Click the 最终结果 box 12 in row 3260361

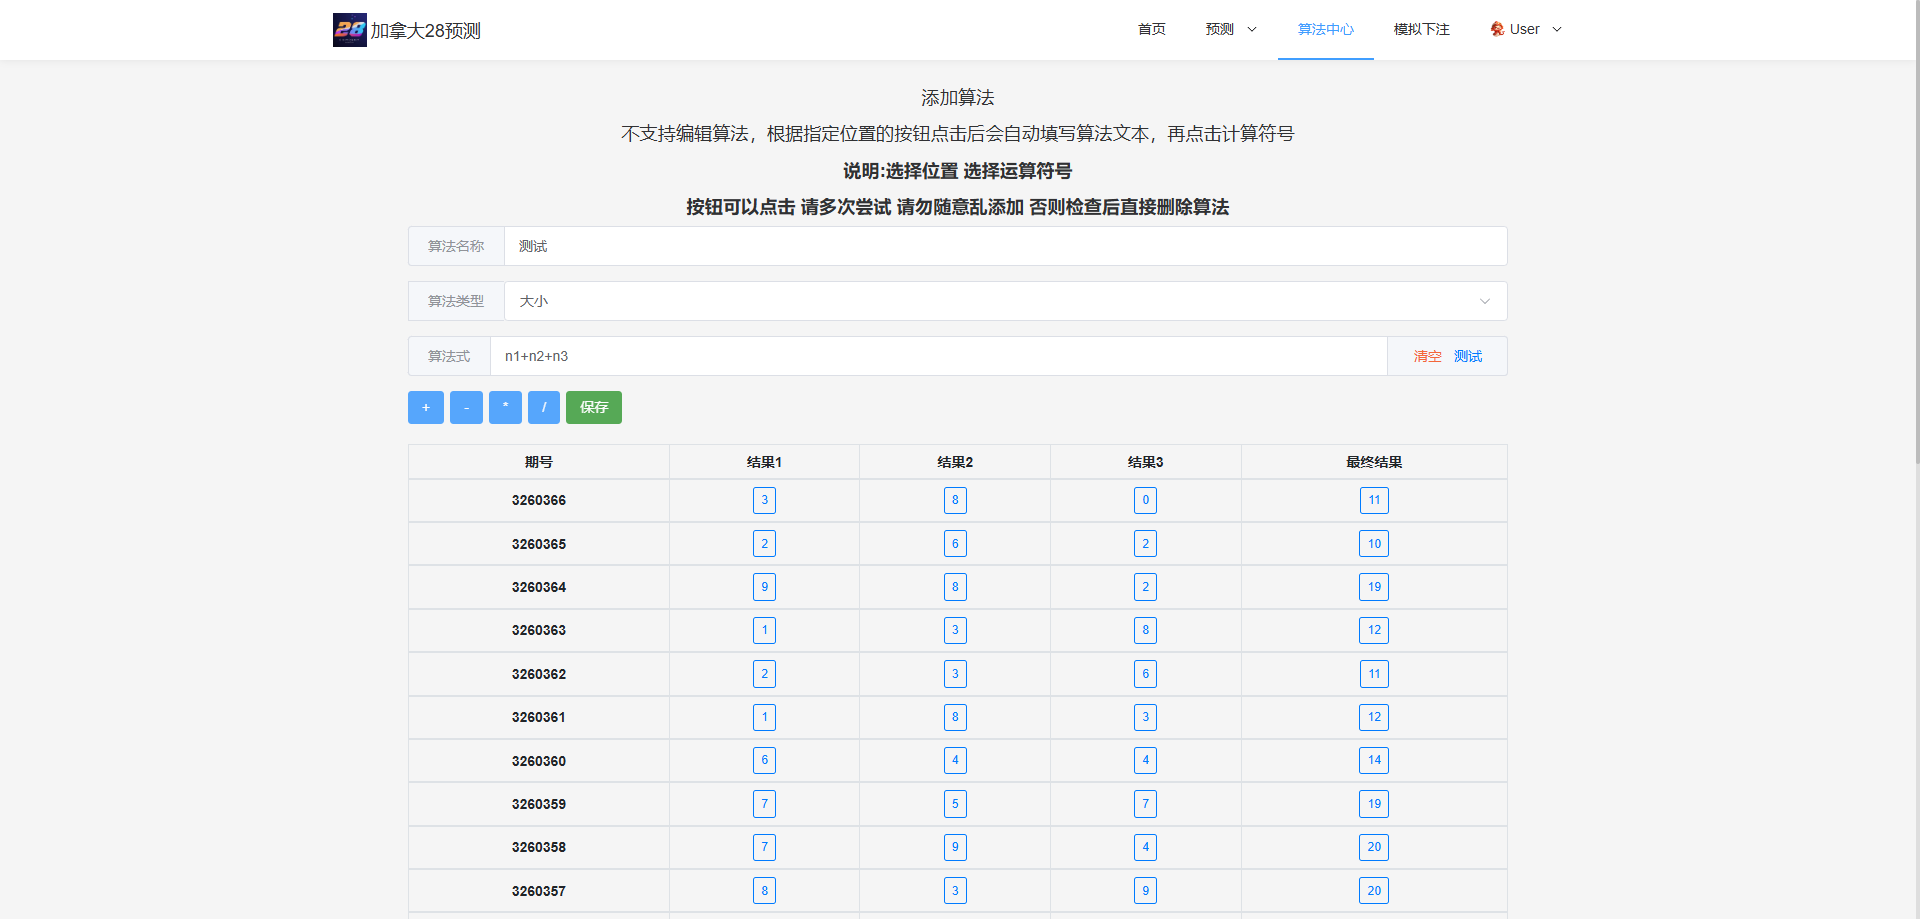coord(1374,717)
